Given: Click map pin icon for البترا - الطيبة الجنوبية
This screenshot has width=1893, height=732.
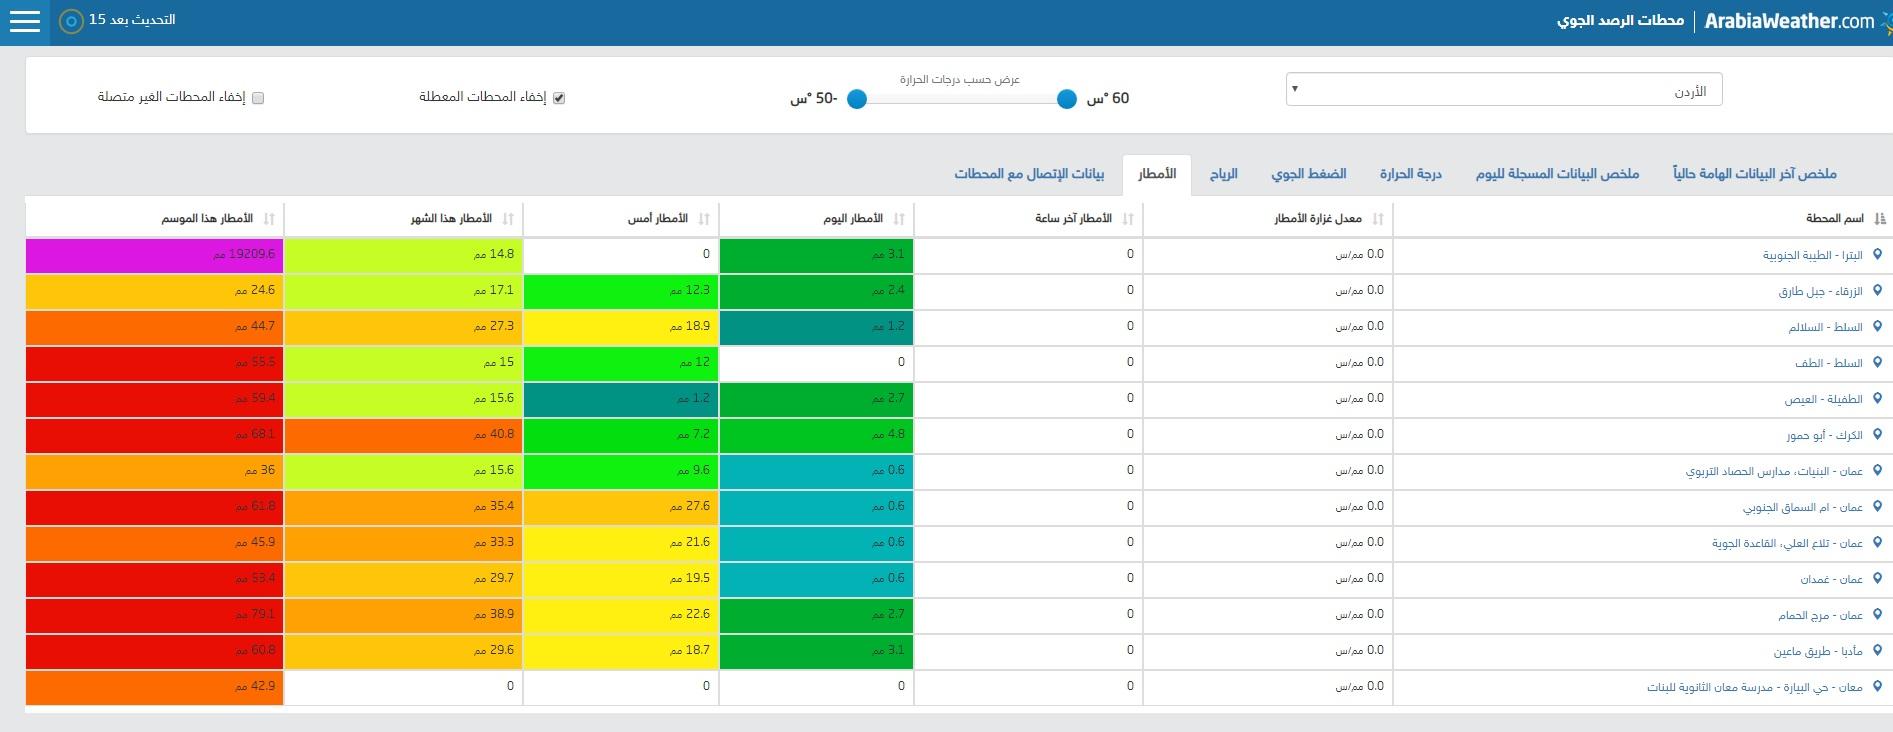Looking at the screenshot, I should 1877,255.
